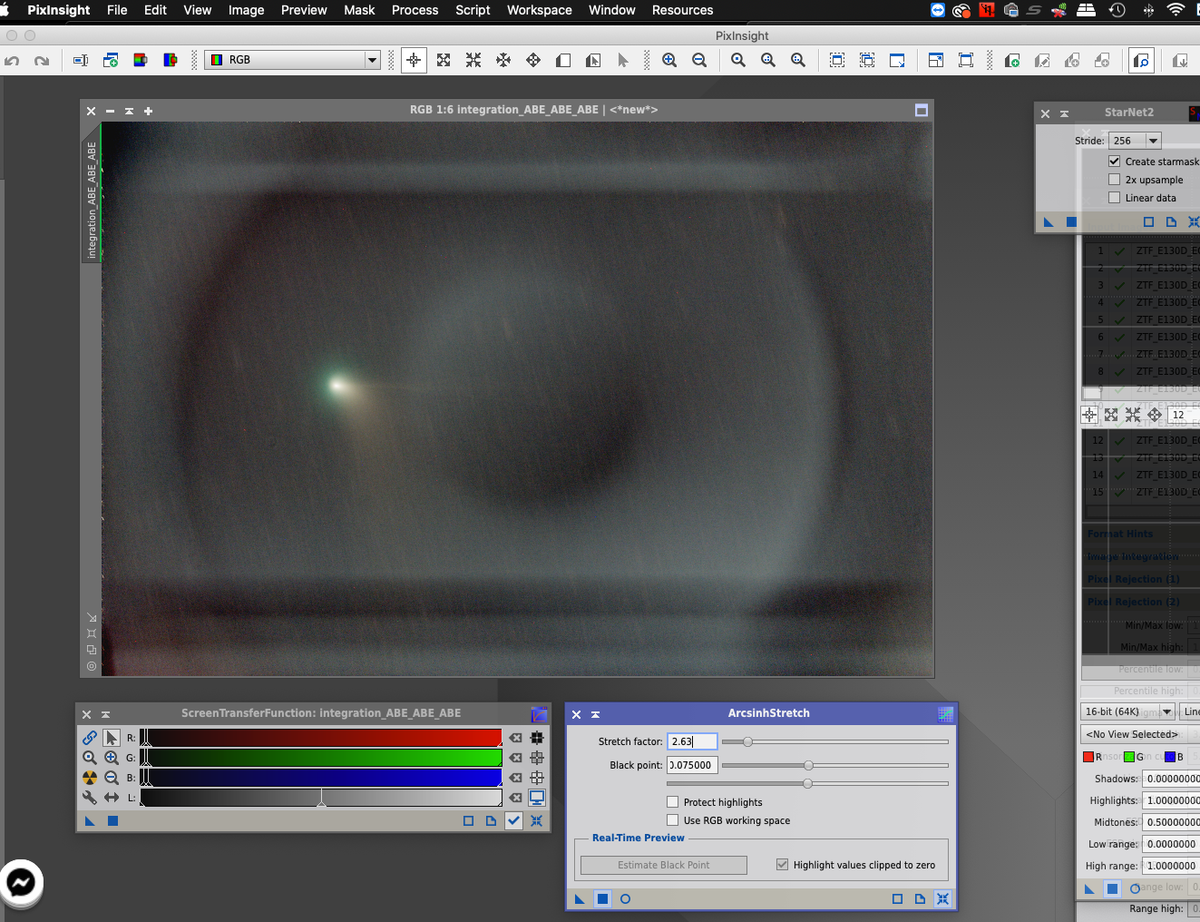
Task: Open the Process menu
Action: (415, 10)
